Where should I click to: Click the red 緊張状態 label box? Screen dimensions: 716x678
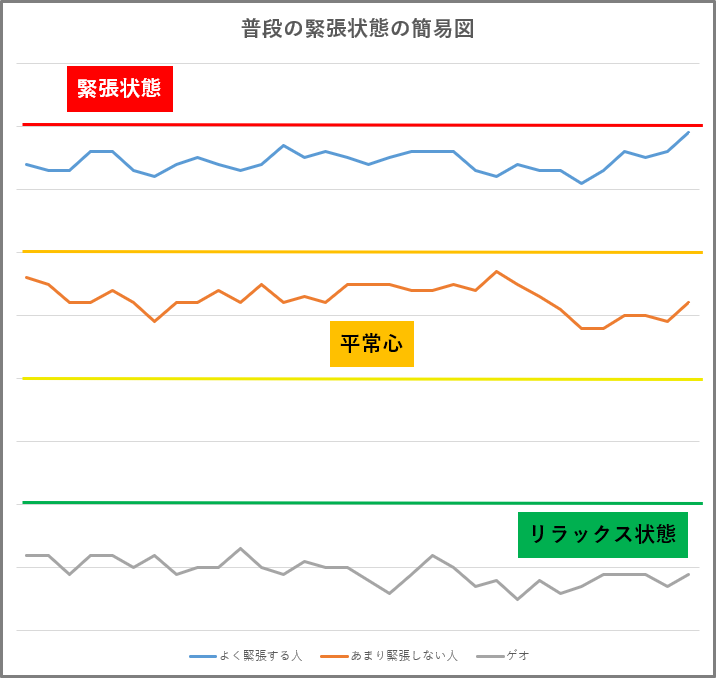tap(120, 88)
